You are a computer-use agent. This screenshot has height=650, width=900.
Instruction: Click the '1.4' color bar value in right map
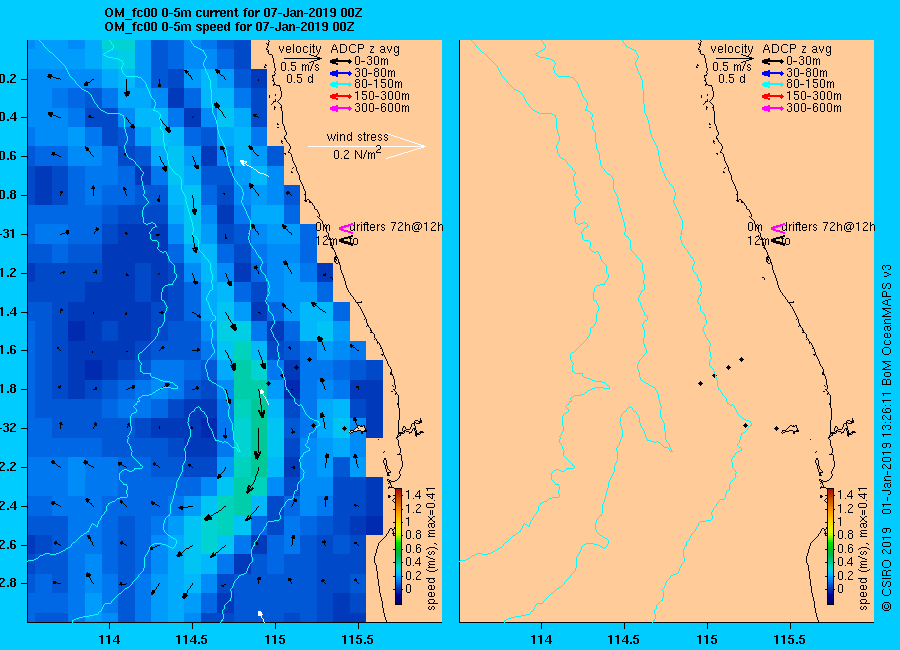pos(845,495)
